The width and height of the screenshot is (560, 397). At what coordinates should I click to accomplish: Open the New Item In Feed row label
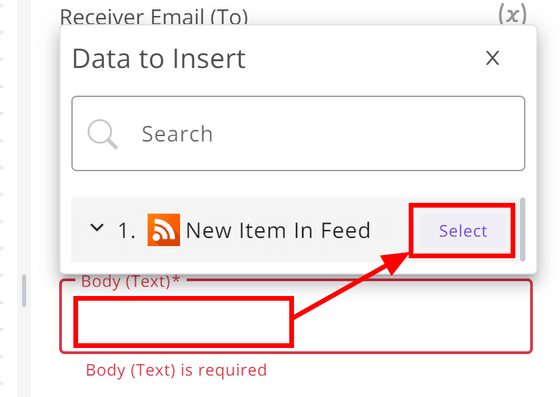(x=278, y=230)
